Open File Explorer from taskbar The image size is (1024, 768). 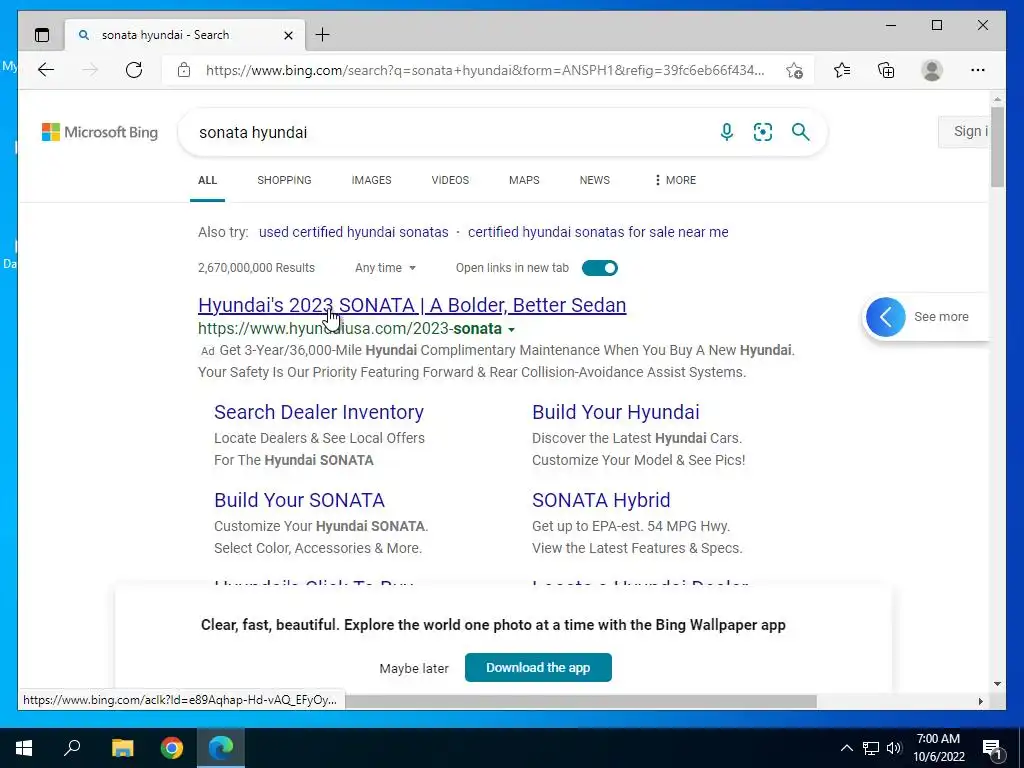click(122, 748)
